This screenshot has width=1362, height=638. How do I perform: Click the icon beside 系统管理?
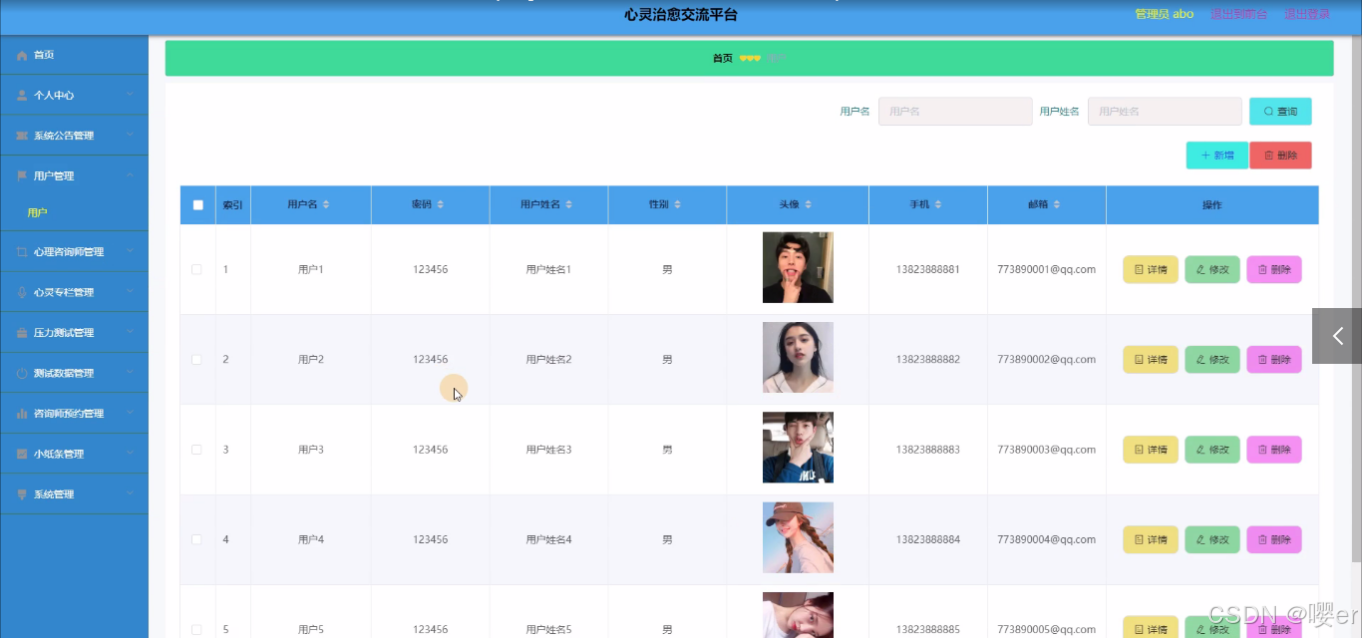[x=22, y=494]
